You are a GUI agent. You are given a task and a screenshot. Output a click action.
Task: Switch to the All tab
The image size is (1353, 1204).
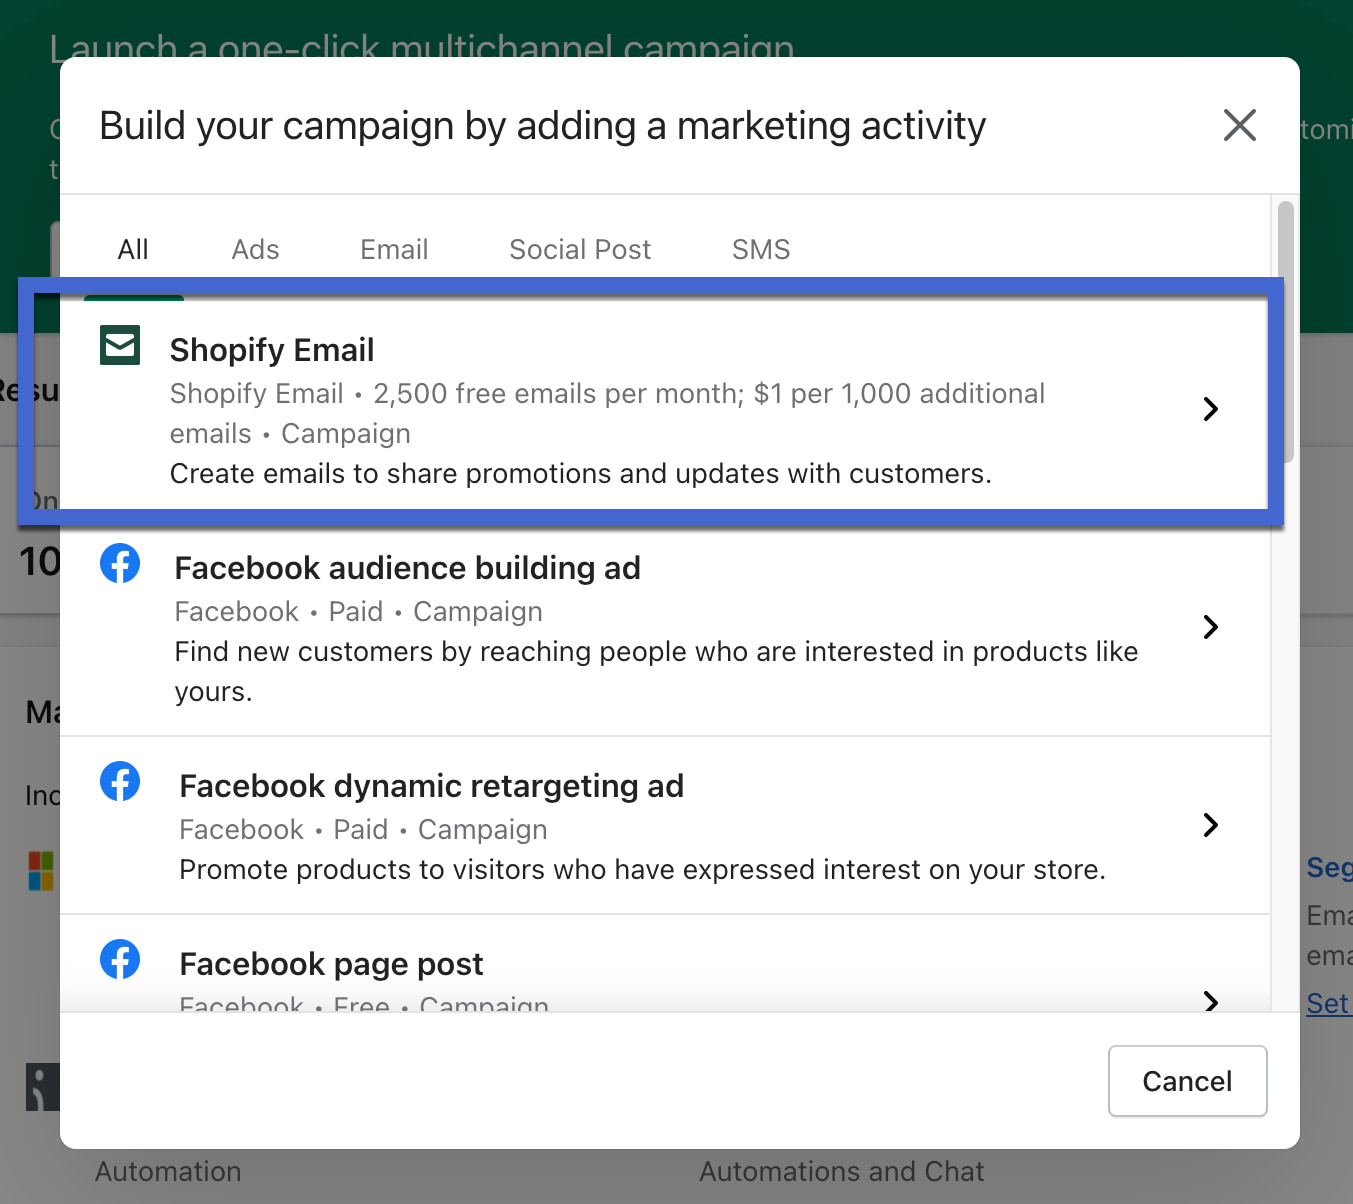click(x=133, y=250)
